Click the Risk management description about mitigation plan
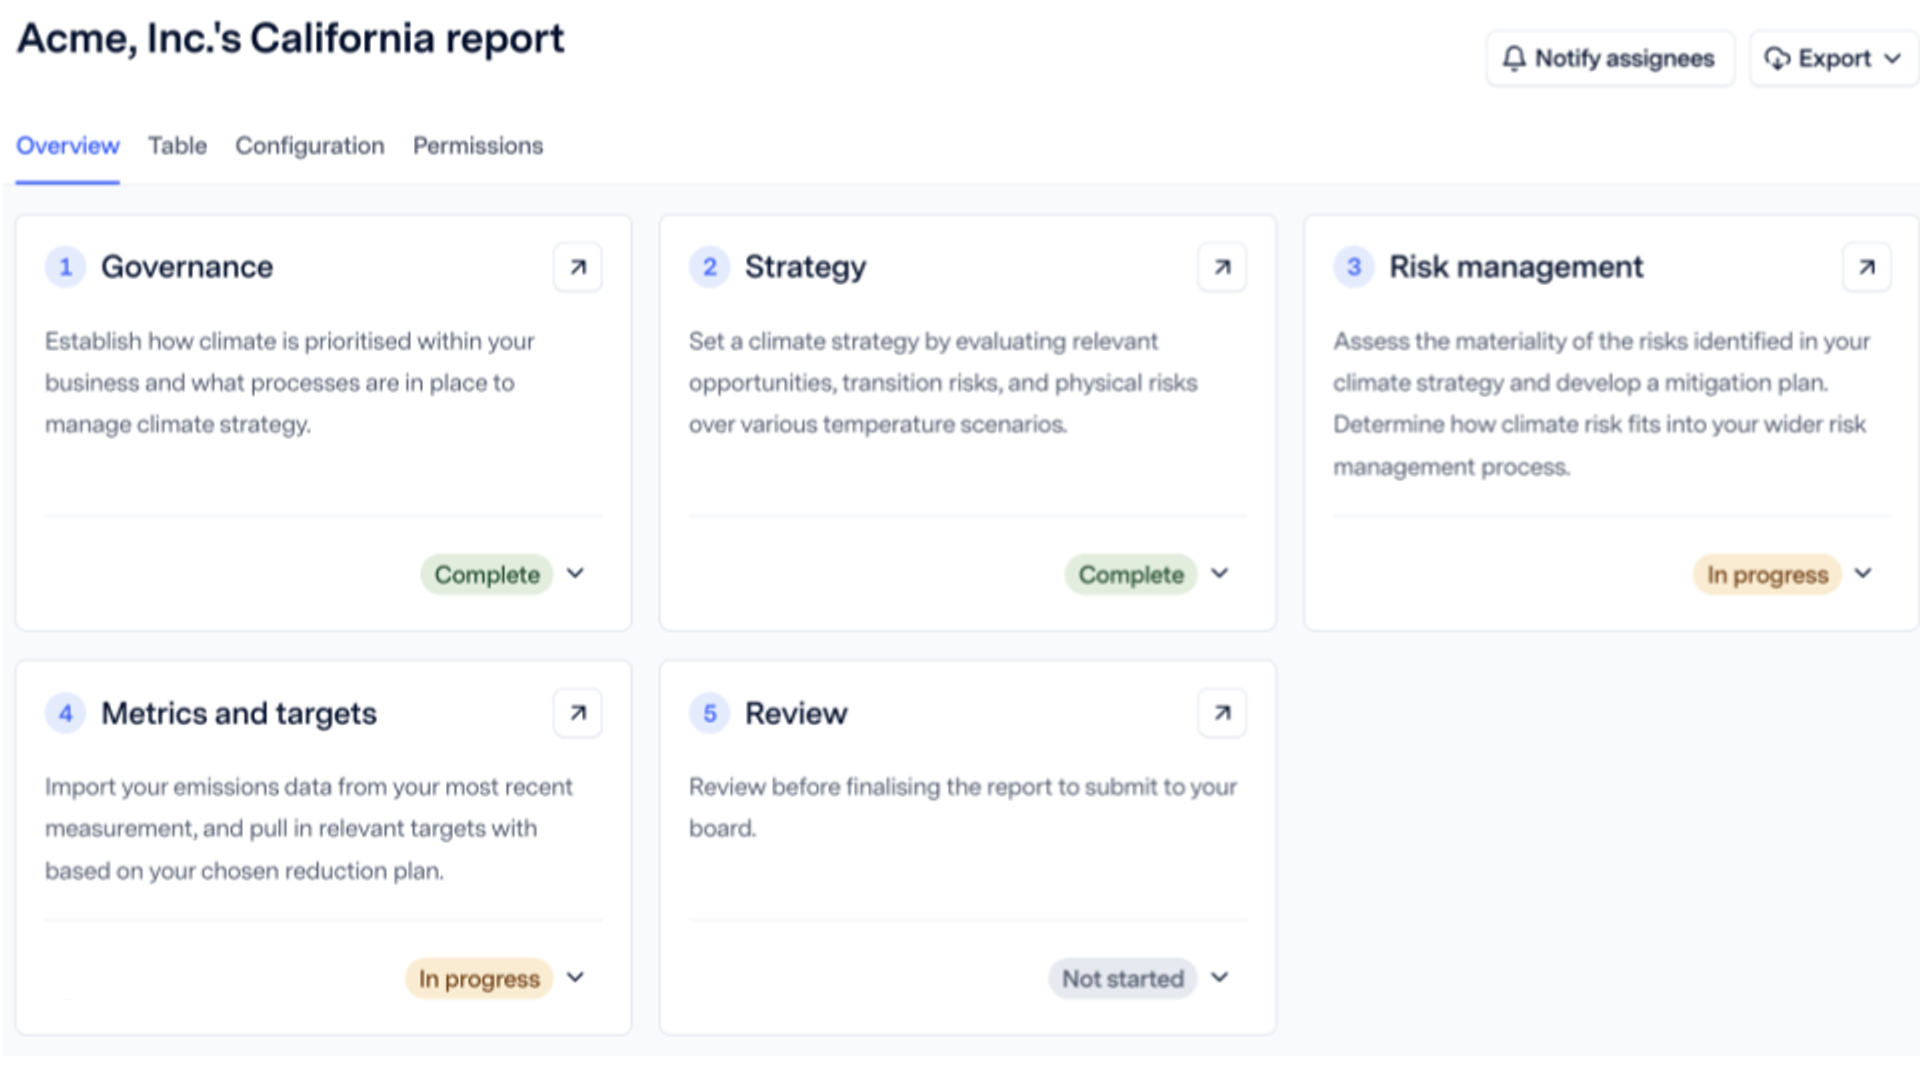This screenshot has width=1920, height=1080. (1601, 404)
